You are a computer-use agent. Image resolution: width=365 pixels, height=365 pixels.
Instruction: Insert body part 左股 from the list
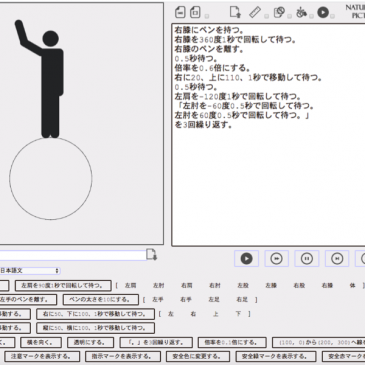click(243, 286)
